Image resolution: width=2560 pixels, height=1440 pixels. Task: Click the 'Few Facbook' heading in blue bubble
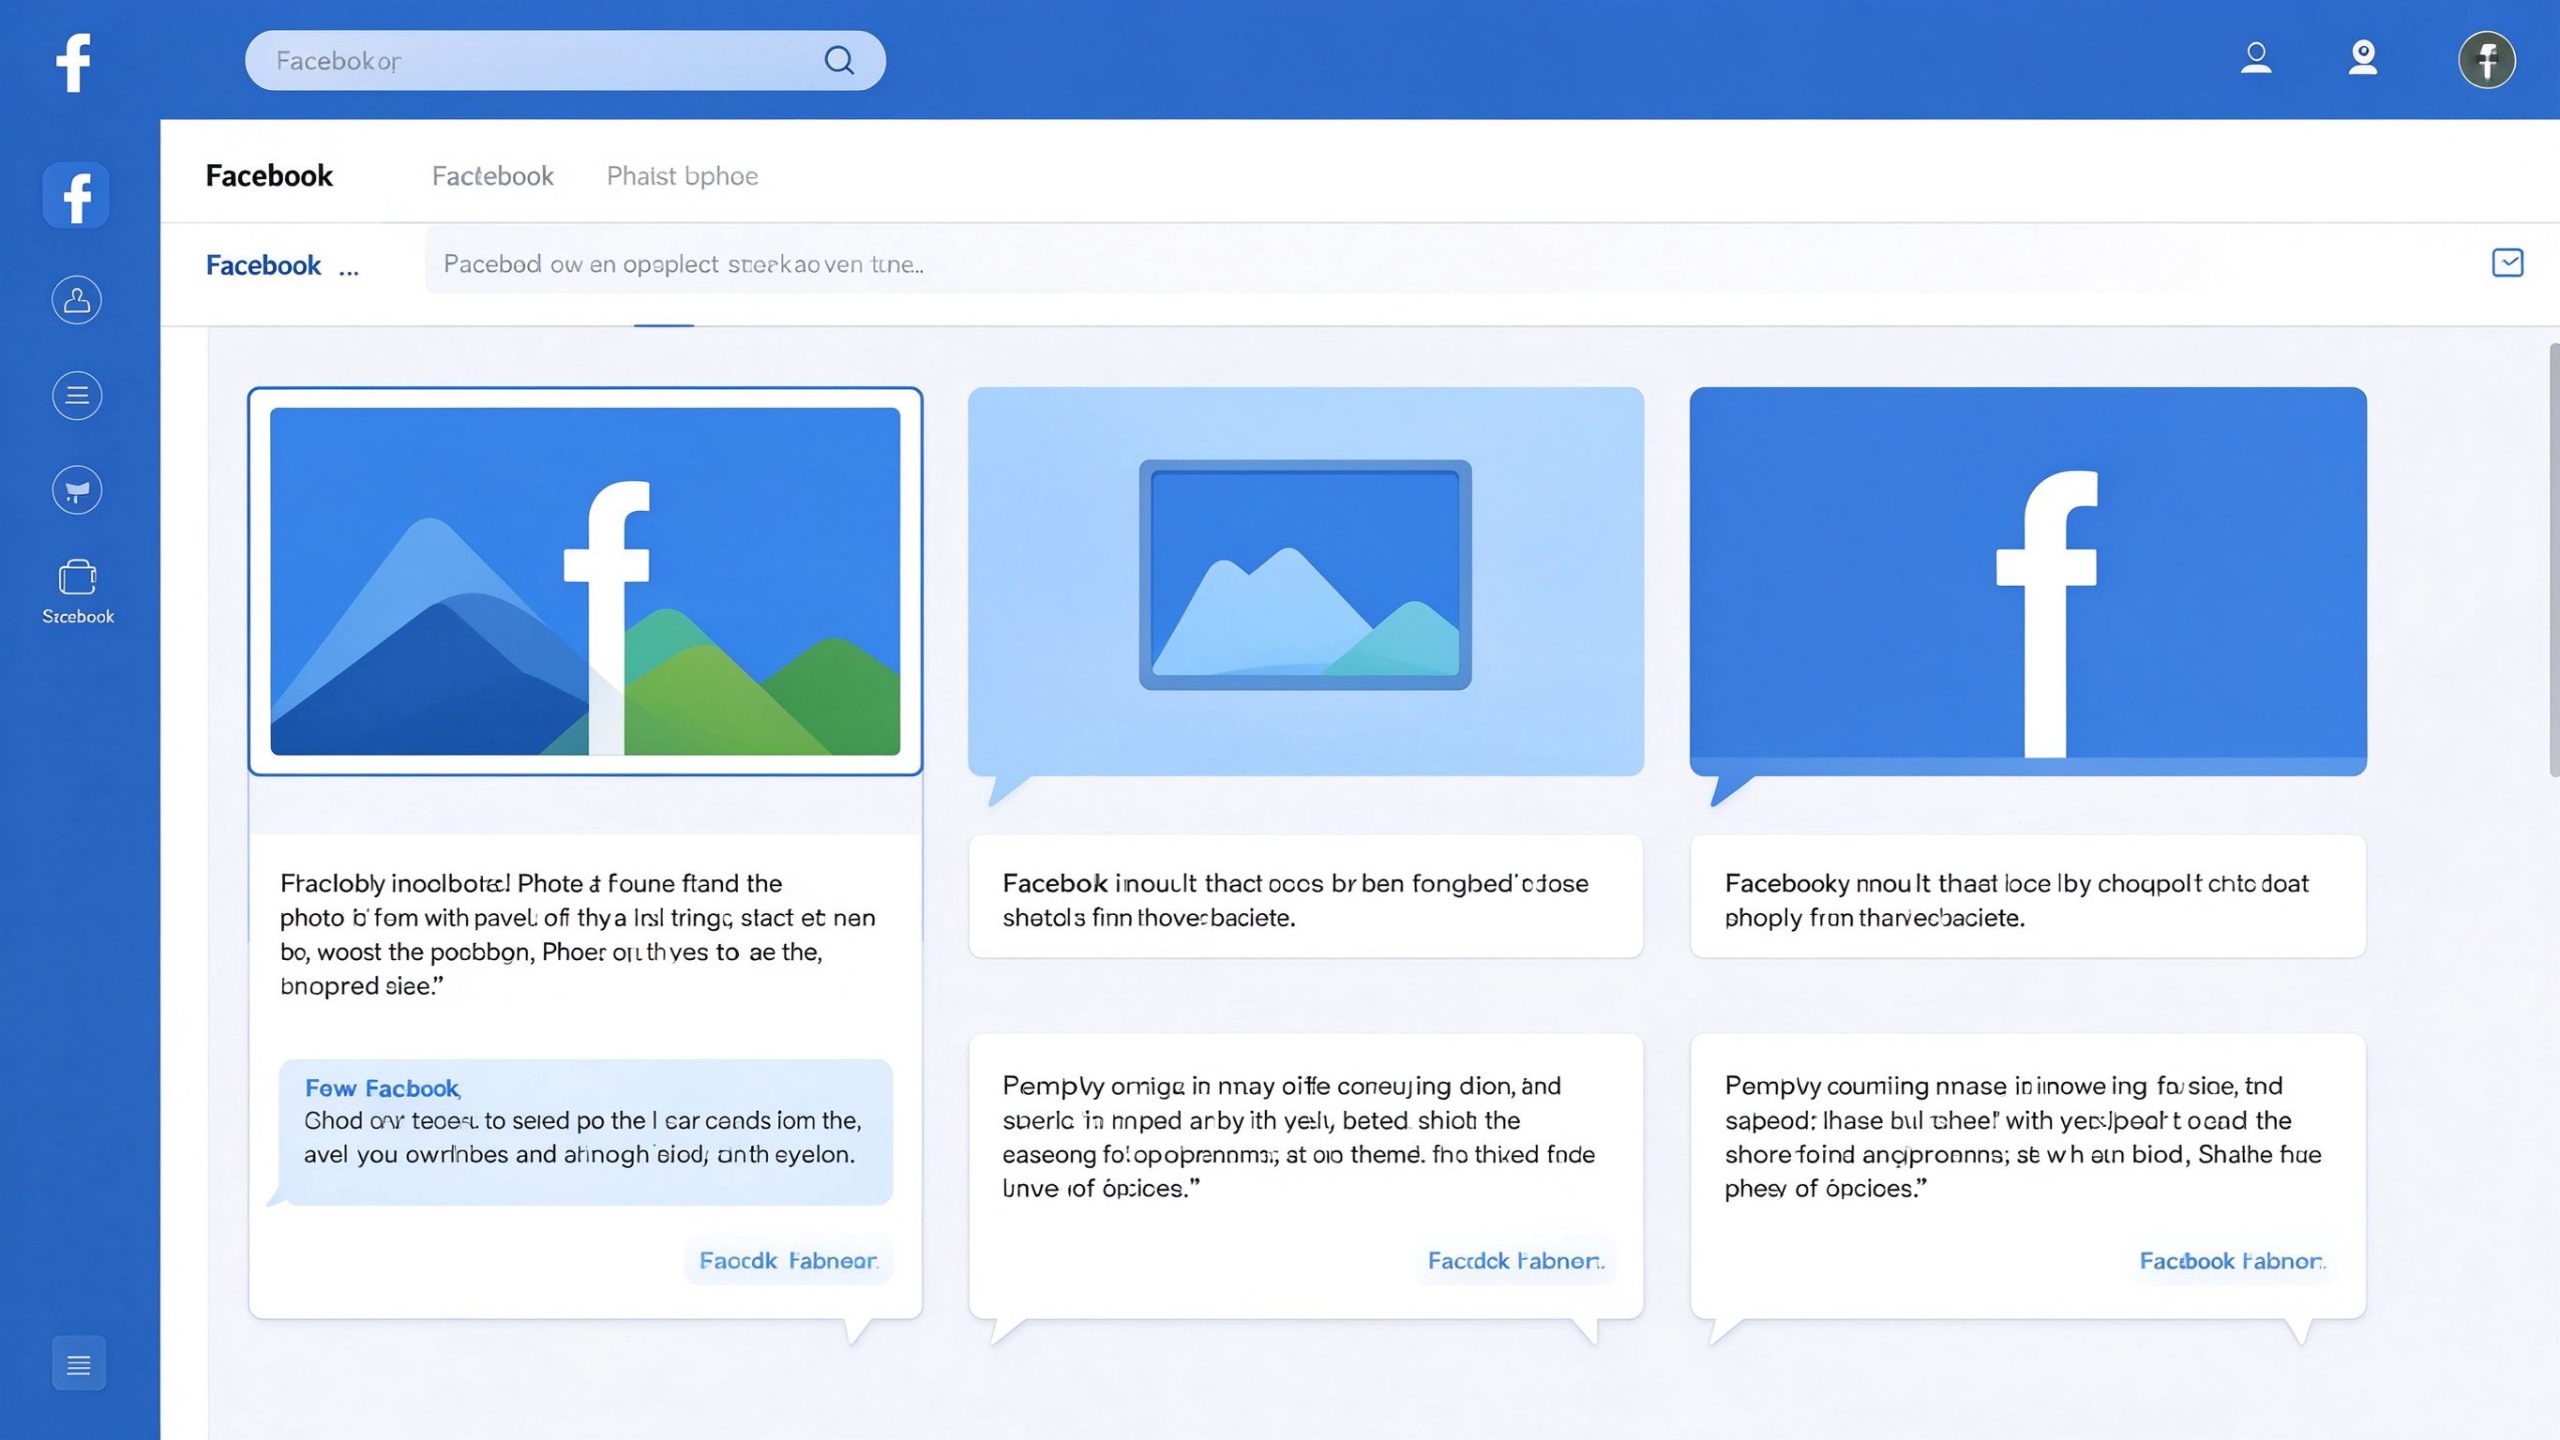click(382, 1088)
